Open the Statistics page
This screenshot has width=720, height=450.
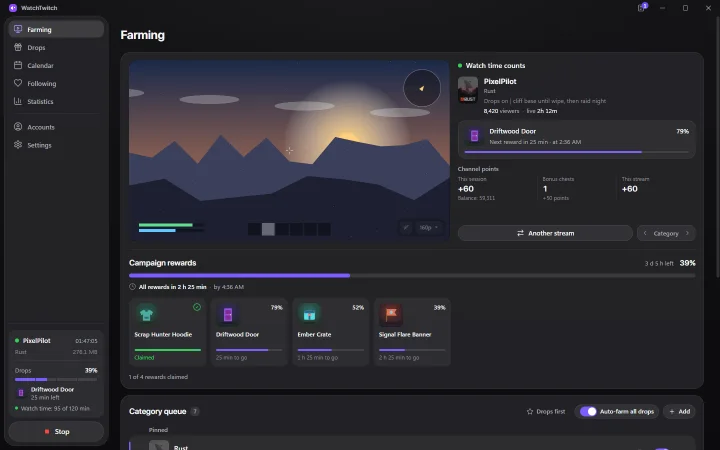[x=56, y=101]
